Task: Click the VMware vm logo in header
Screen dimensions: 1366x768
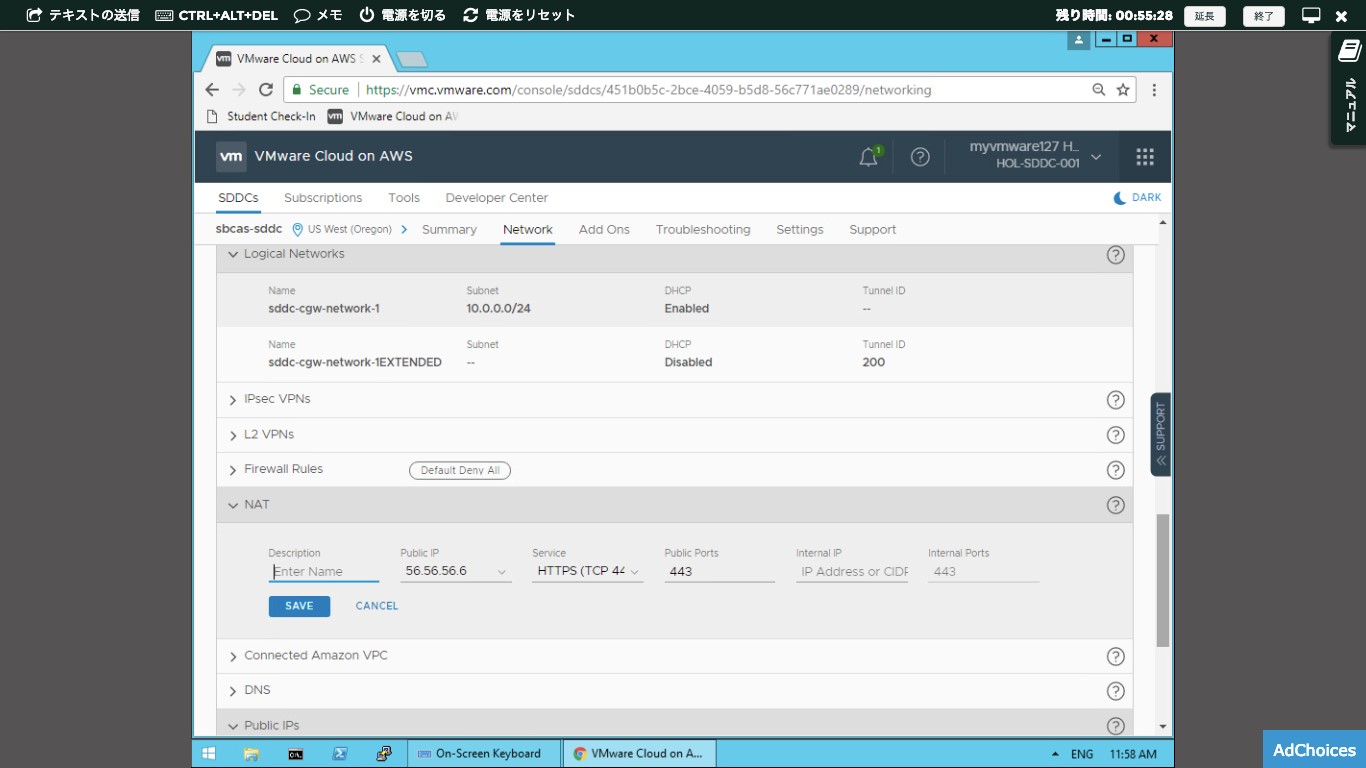Action: (231, 156)
